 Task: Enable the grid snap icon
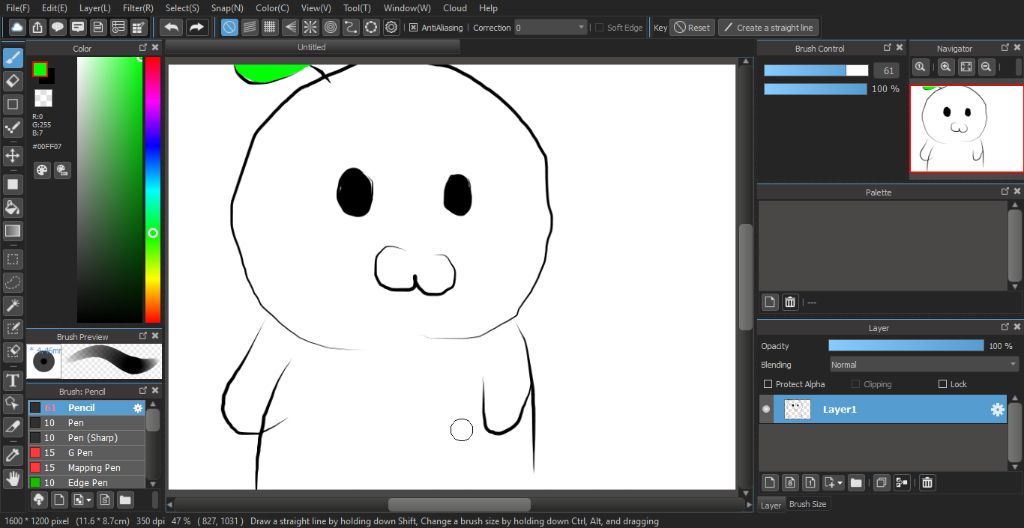270,27
